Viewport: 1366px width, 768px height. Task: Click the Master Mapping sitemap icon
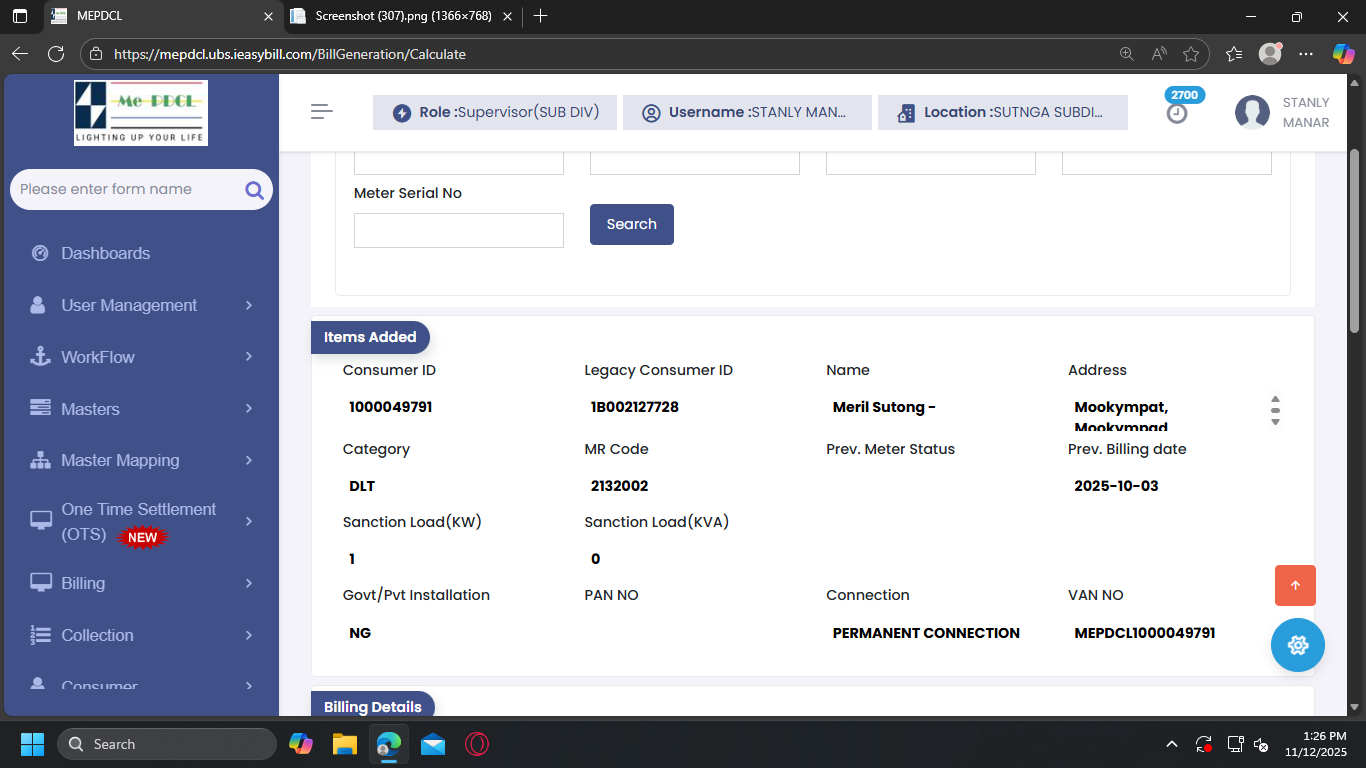pos(40,460)
